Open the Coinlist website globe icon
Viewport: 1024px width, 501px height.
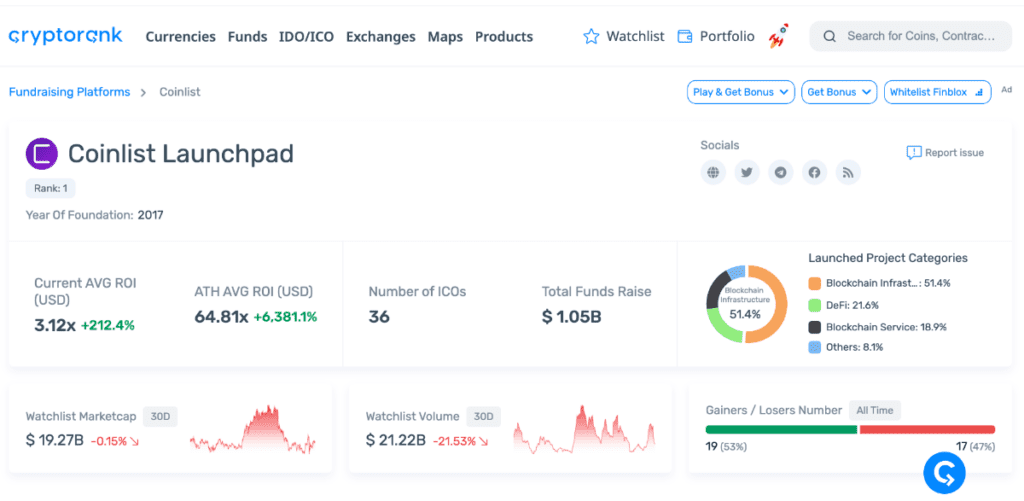(x=713, y=173)
